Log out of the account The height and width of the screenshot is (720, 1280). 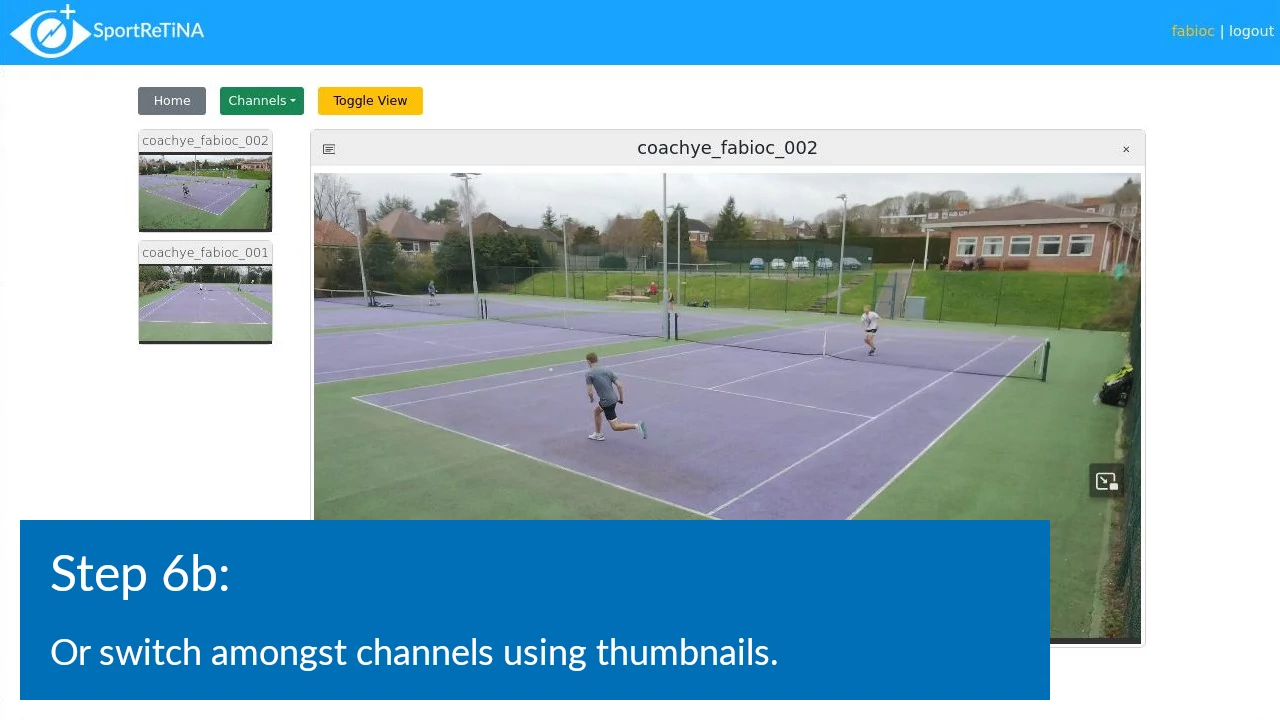1251,31
